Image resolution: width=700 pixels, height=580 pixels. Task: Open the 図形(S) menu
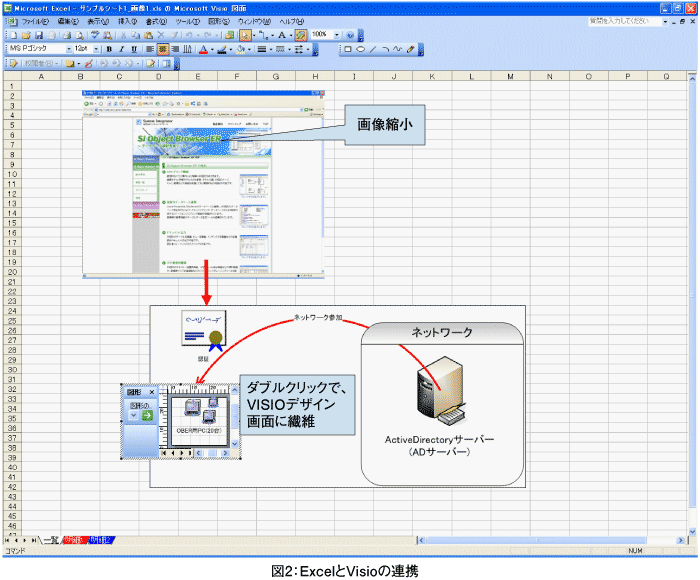(x=219, y=21)
